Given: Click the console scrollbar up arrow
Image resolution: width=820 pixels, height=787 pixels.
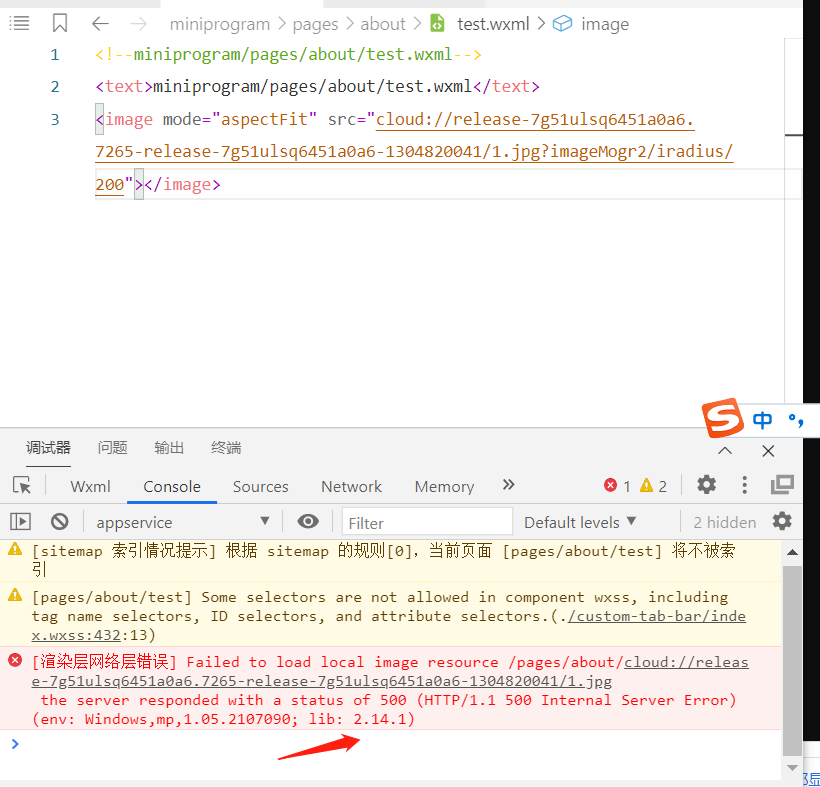Looking at the screenshot, I should click(x=792, y=552).
